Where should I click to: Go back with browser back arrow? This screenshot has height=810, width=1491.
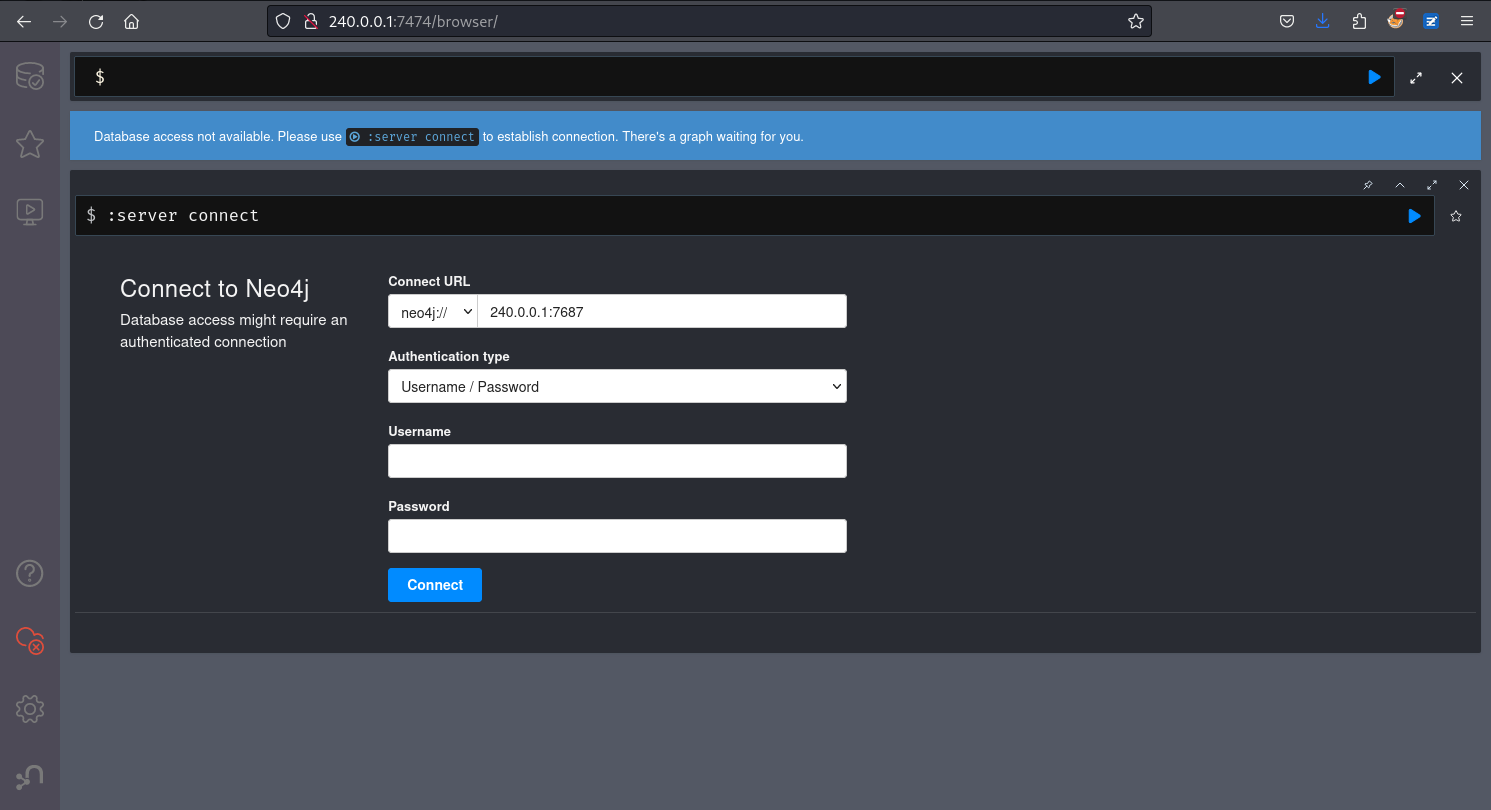pos(24,21)
